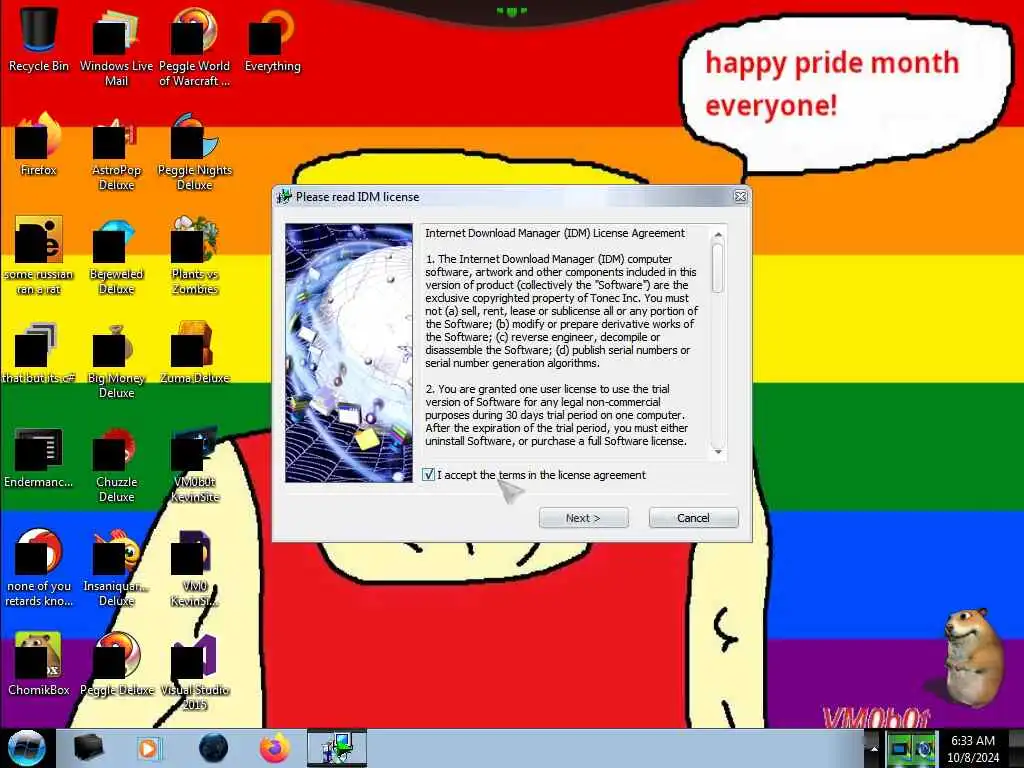Screen dimensions: 1024x768
Task: Select the ChomikBox desktop icon
Action: (39, 663)
